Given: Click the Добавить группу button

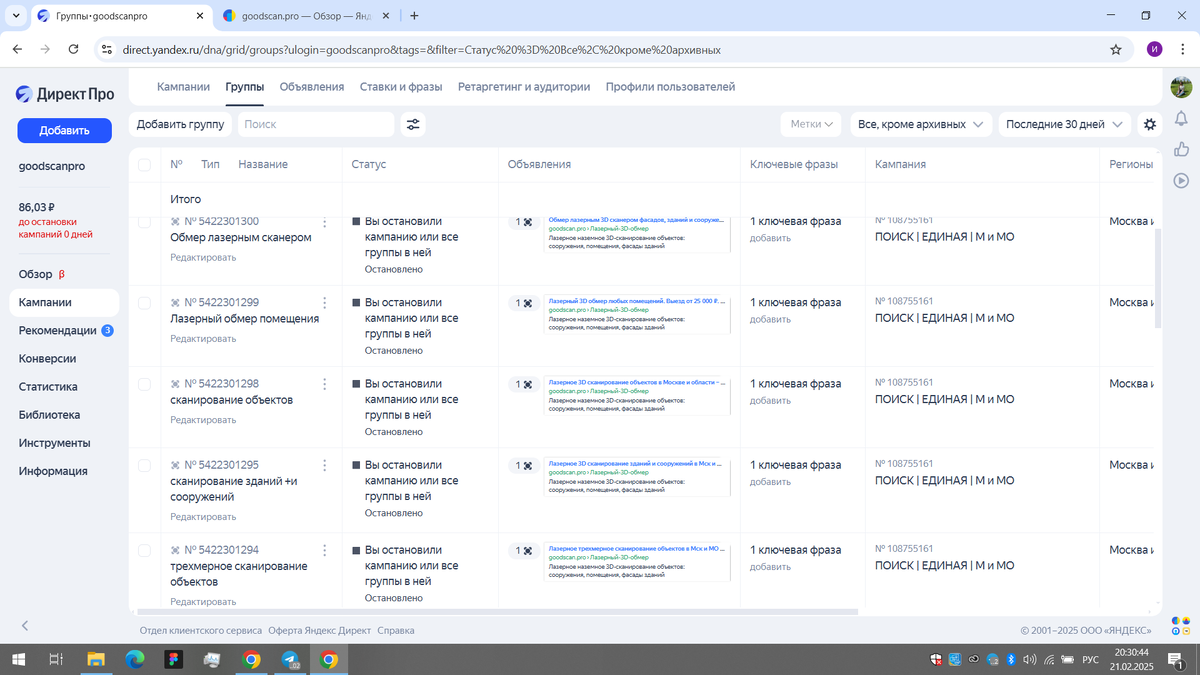Looking at the screenshot, I should click(180, 124).
